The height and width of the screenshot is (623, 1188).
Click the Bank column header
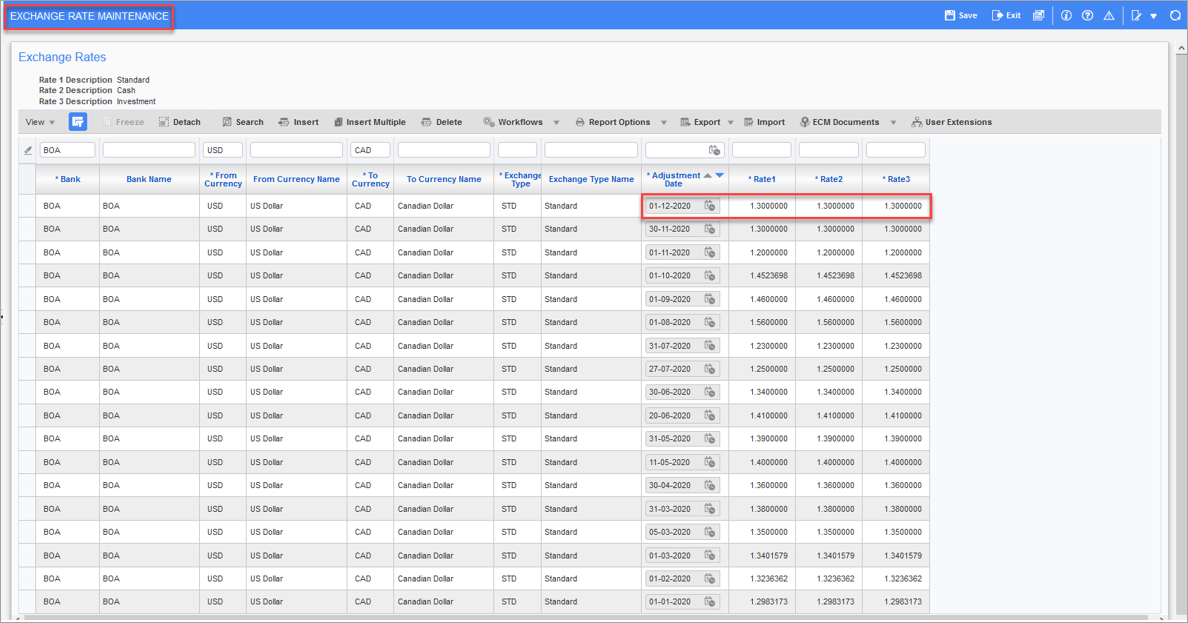(67, 179)
